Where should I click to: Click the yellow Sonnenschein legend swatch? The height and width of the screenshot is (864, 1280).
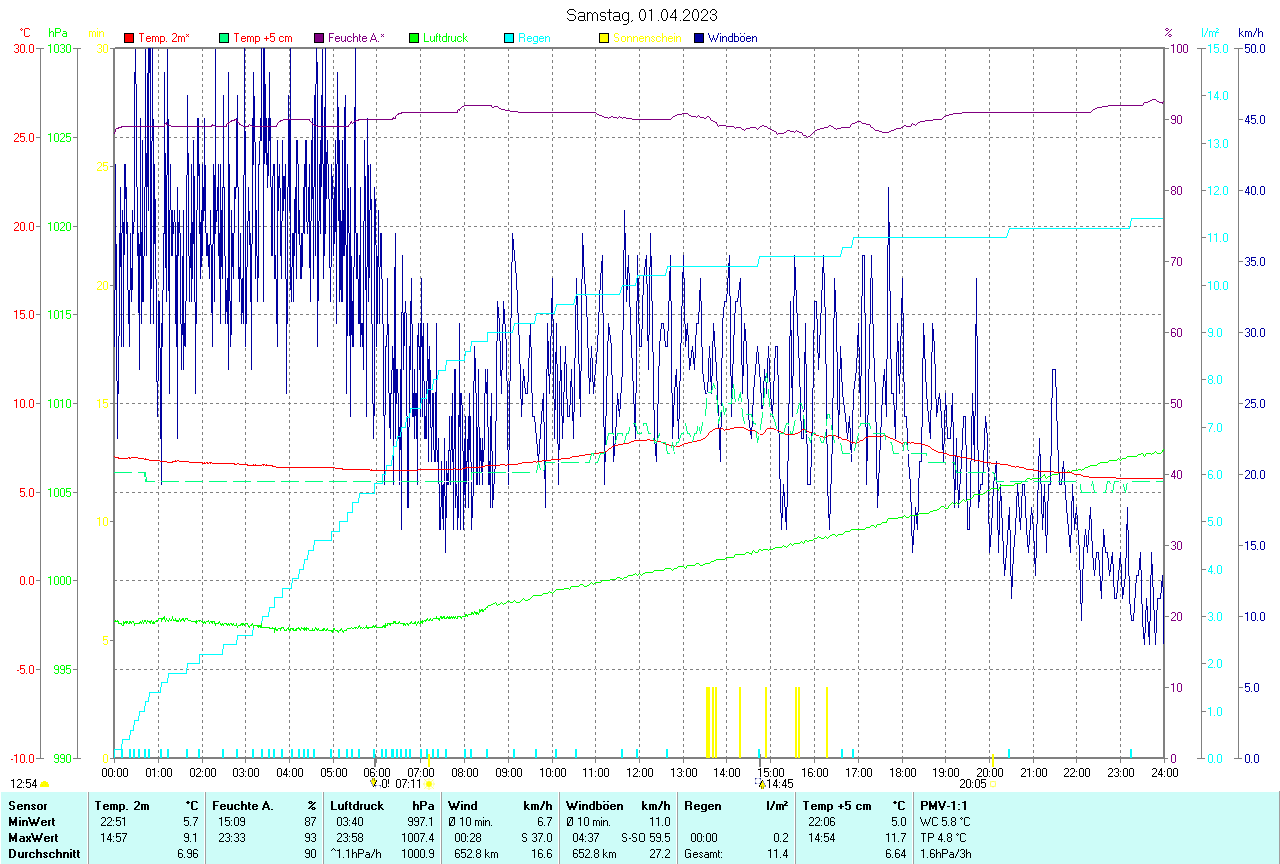tap(604, 38)
